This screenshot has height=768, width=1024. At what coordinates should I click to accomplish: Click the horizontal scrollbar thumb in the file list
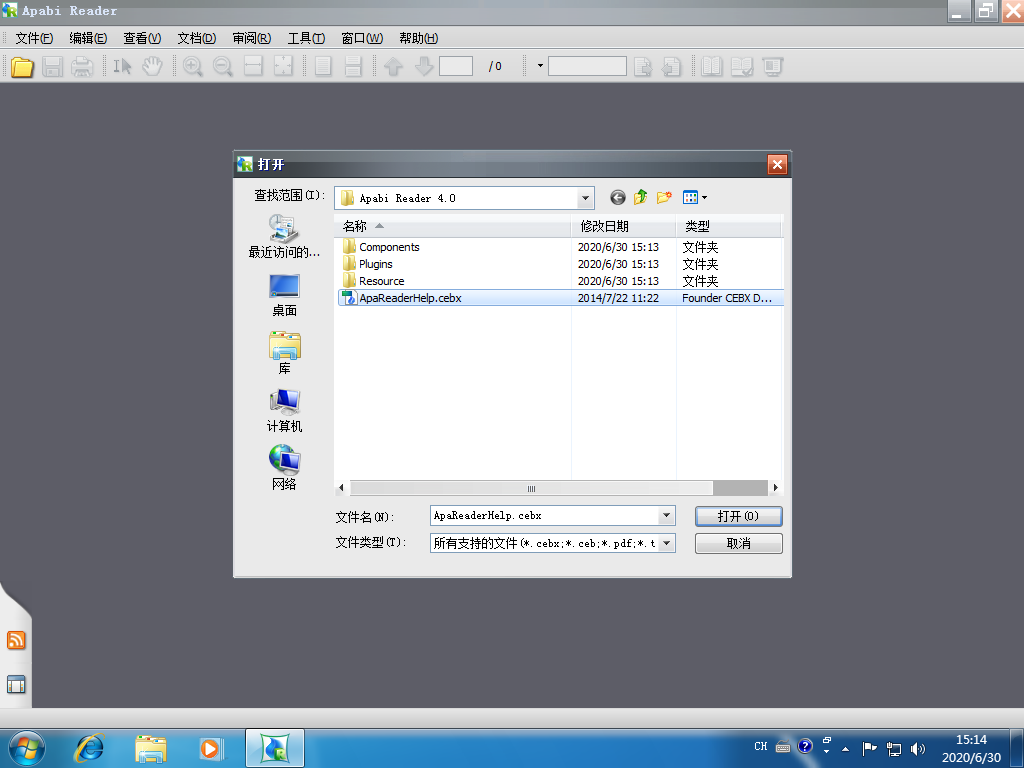[532, 488]
